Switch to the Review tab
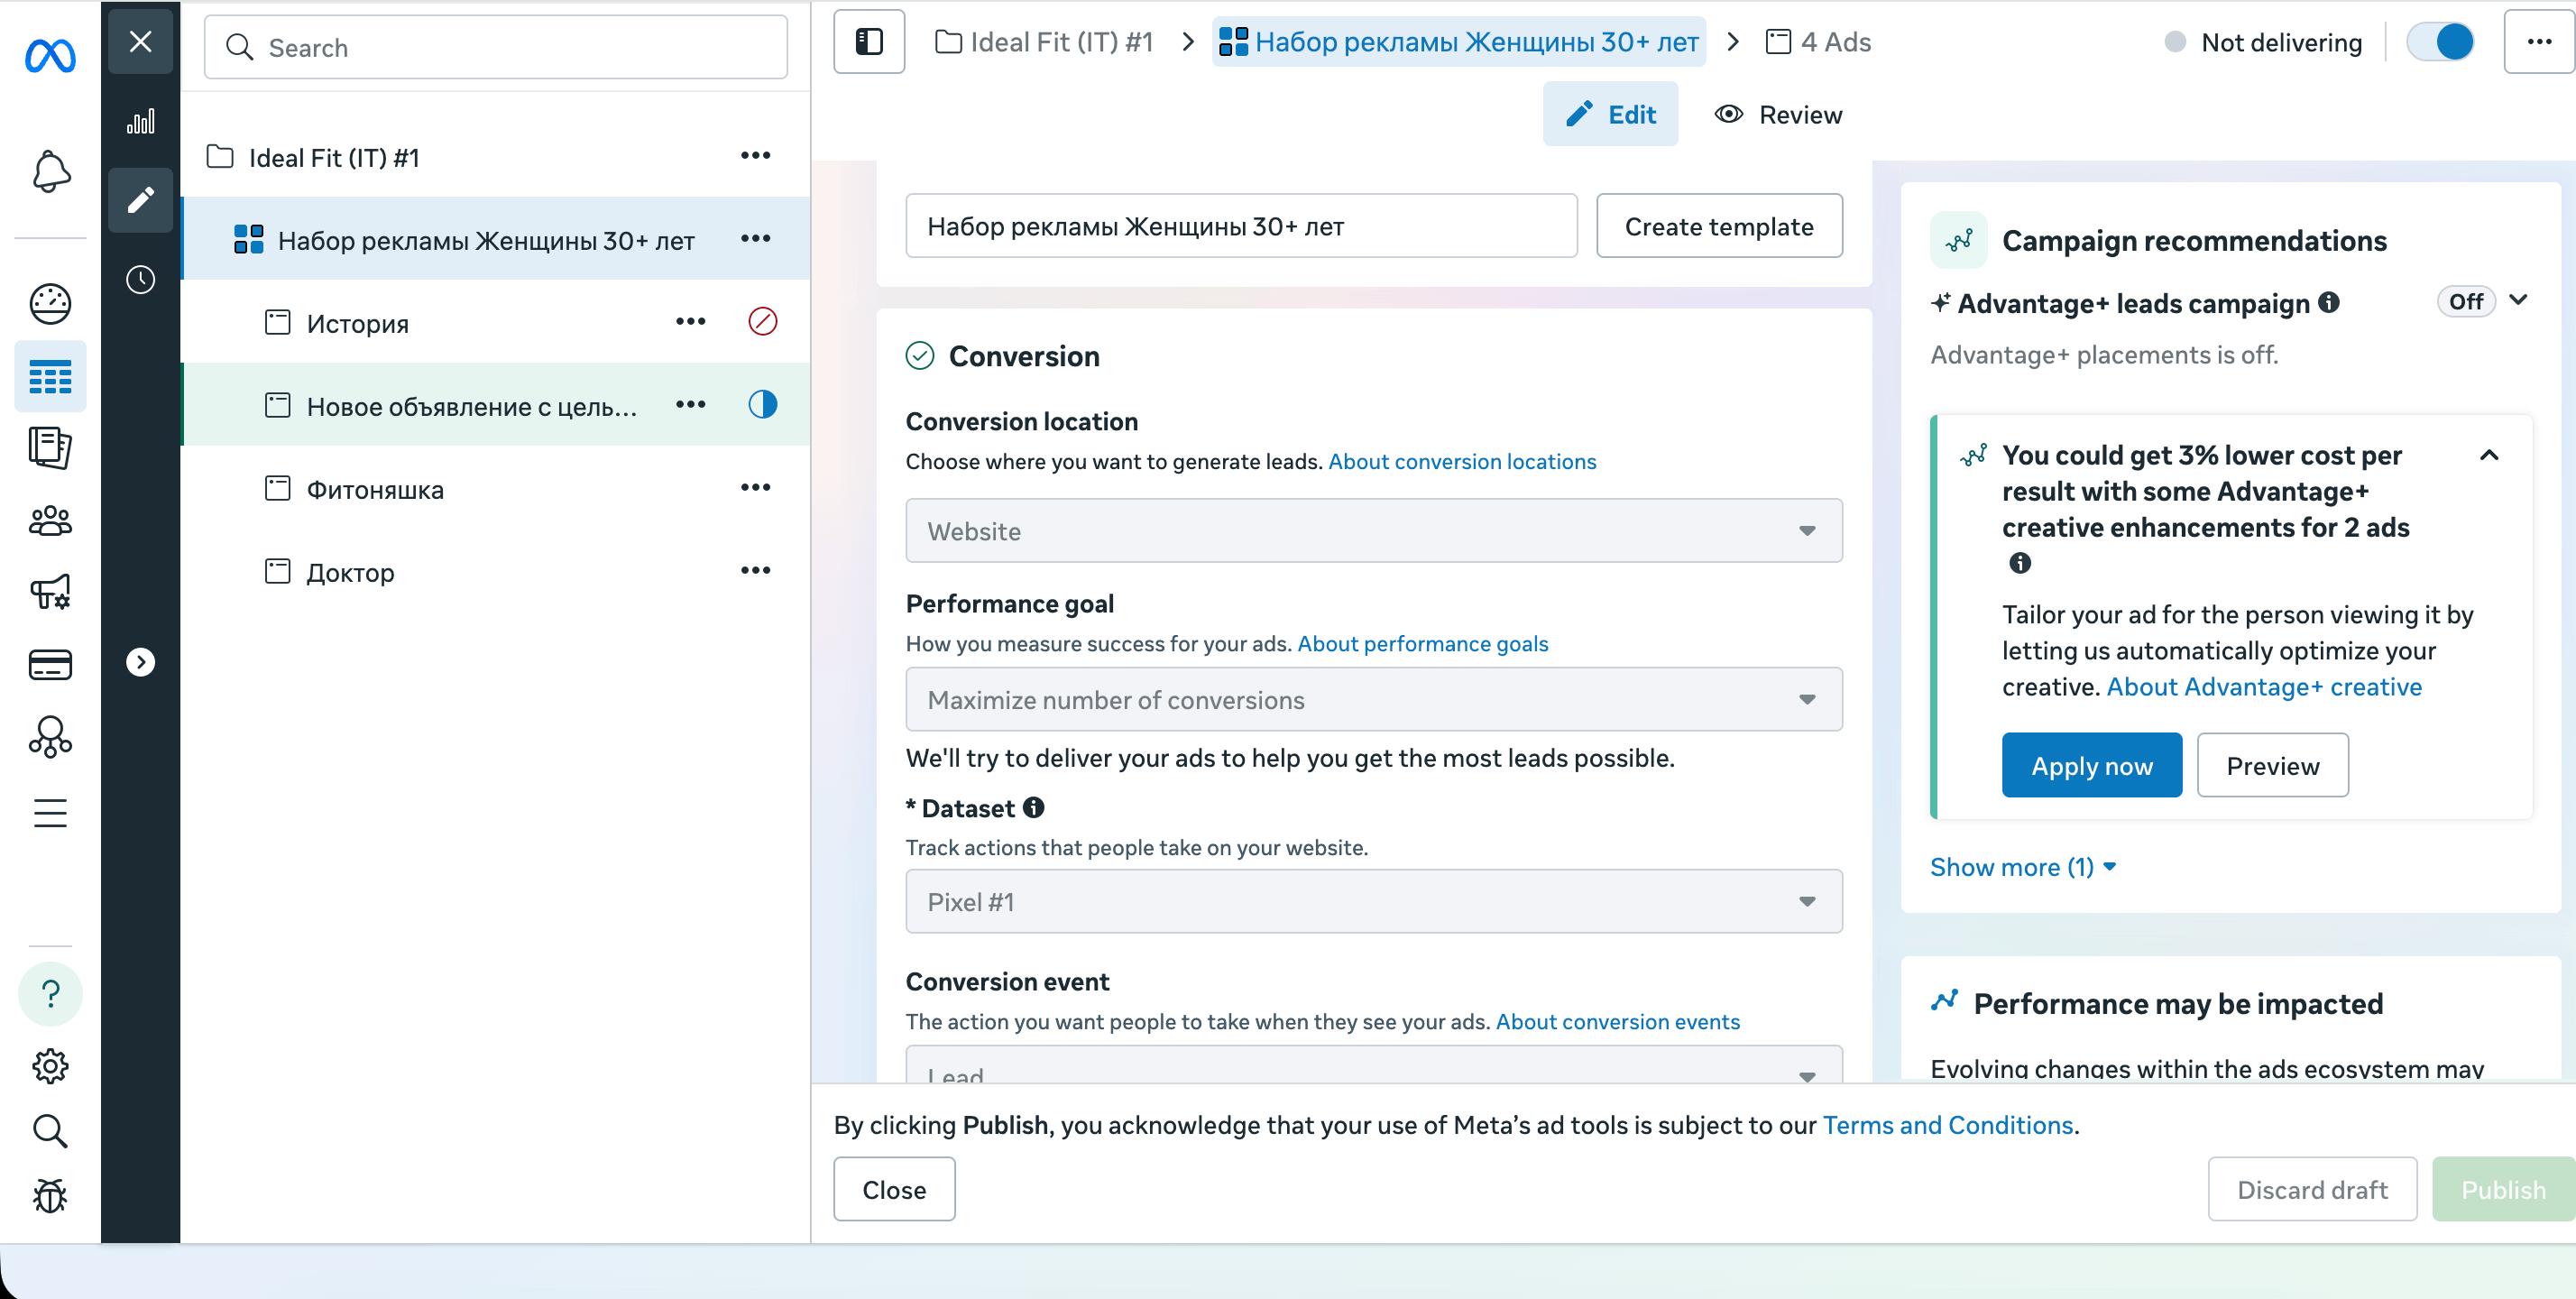Image resolution: width=2576 pixels, height=1299 pixels. [x=1778, y=115]
